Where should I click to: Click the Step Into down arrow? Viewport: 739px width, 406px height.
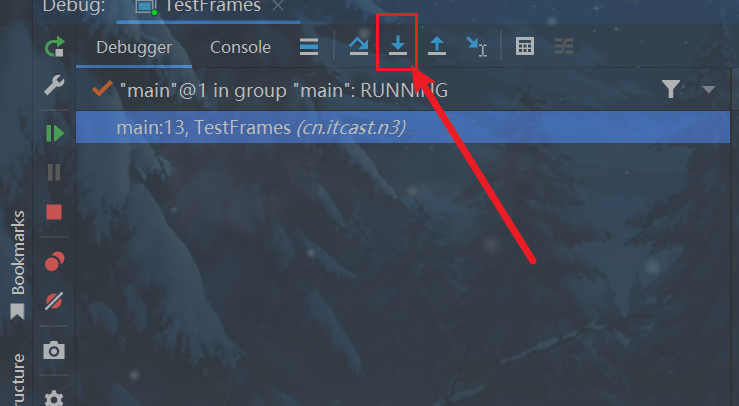(x=398, y=46)
